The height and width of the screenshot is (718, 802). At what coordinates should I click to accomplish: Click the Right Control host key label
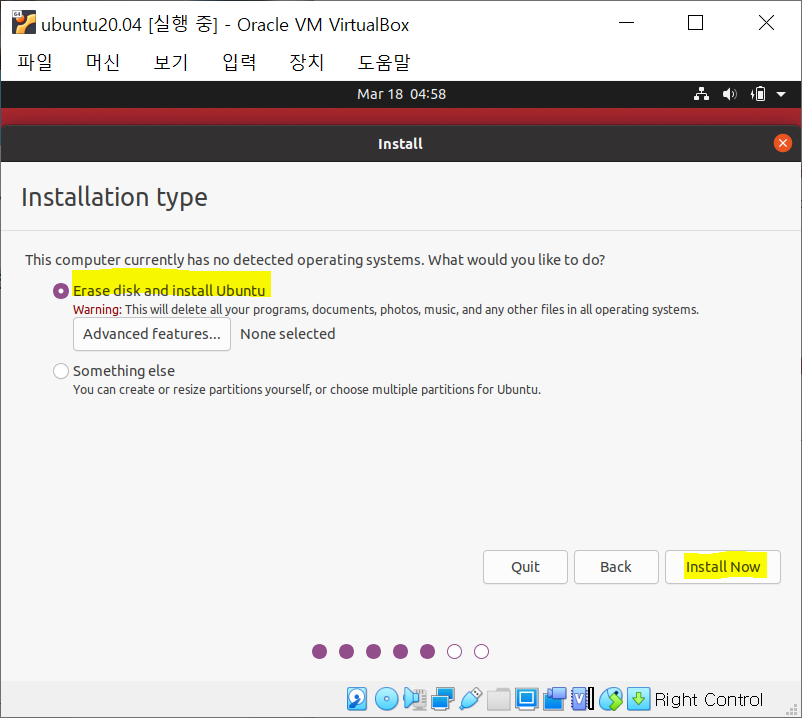(708, 699)
